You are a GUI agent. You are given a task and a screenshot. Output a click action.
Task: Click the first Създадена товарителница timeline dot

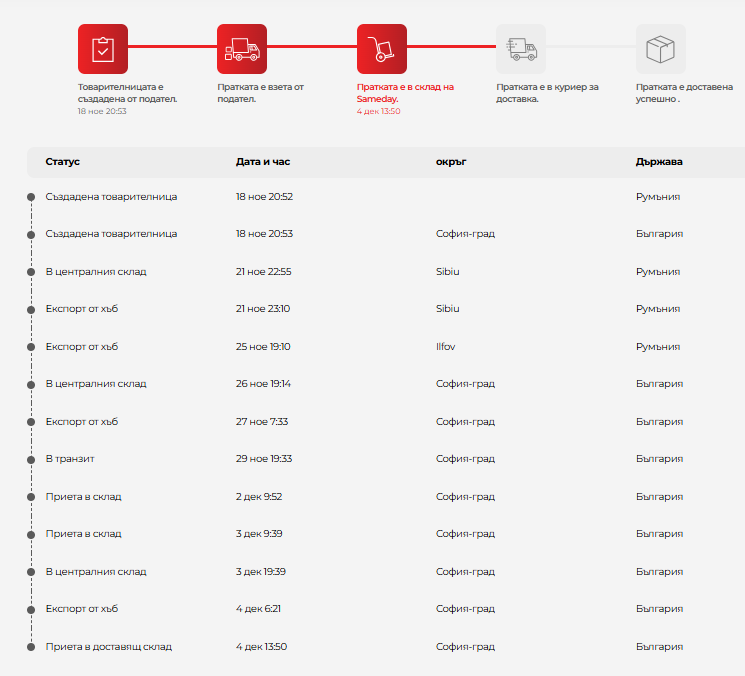pyautogui.click(x=31, y=197)
